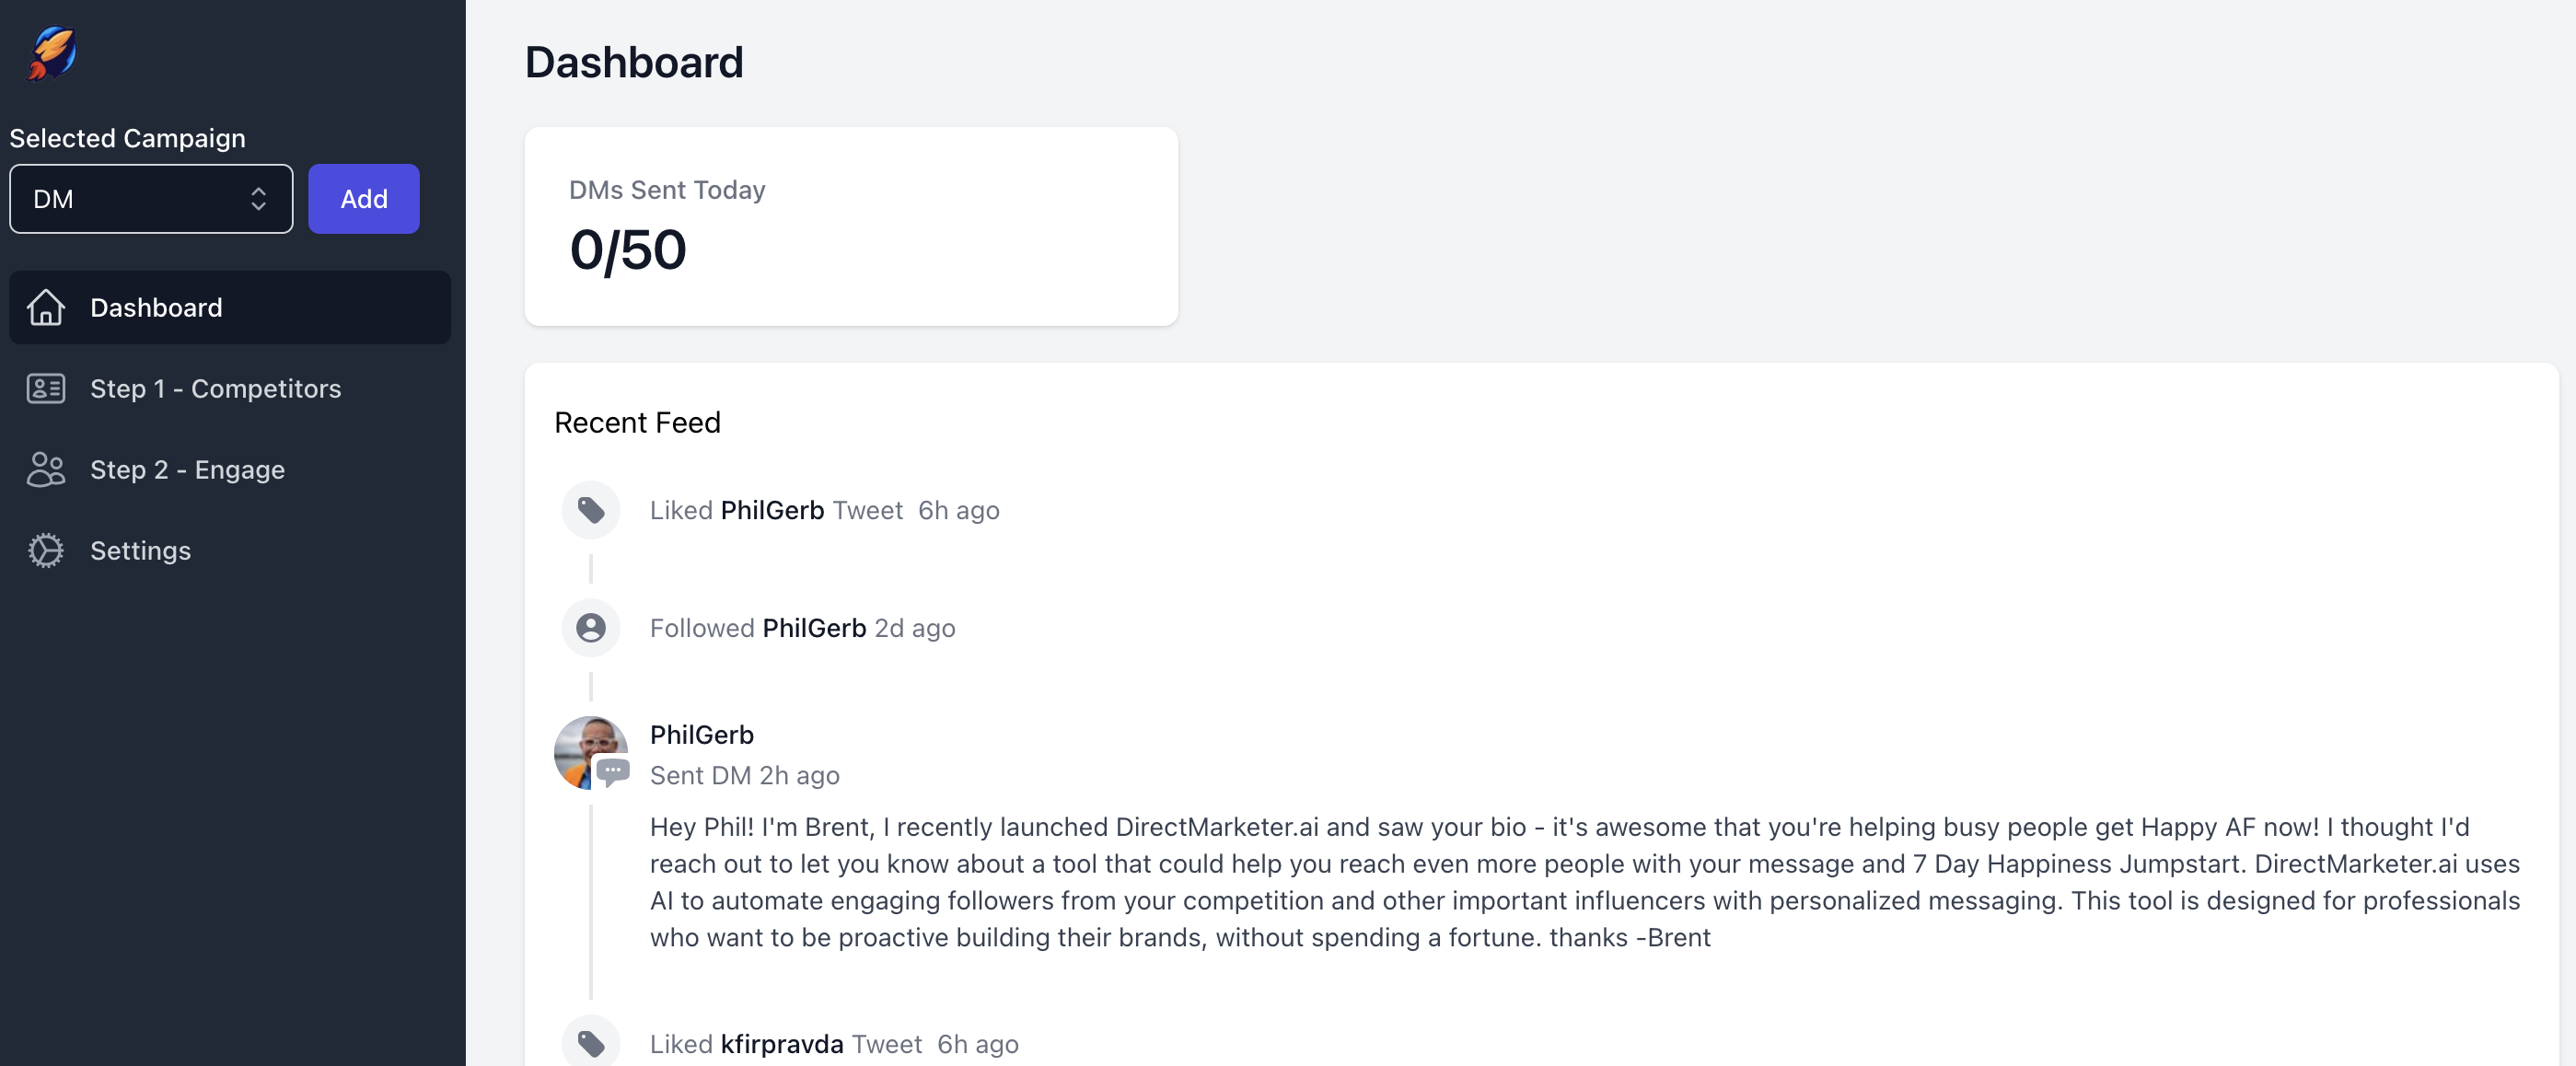Select the Settings menu item
The width and height of the screenshot is (2576, 1066).
(x=141, y=551)
